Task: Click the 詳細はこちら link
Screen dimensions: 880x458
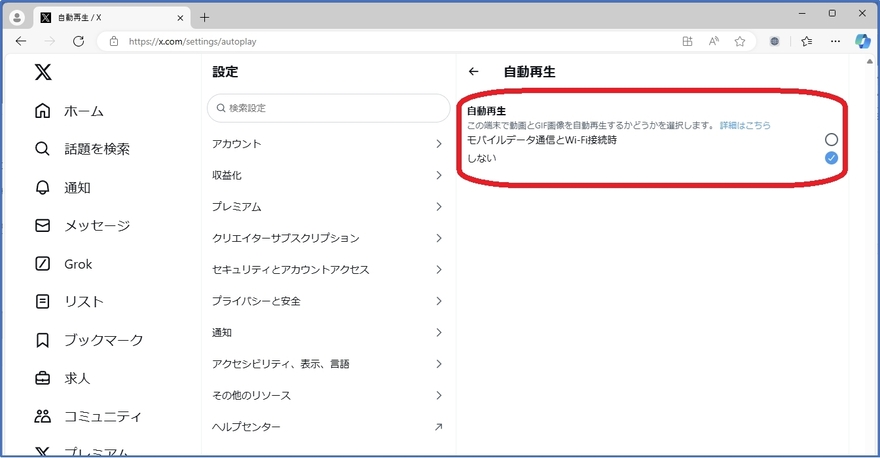Action: point(745,125)
